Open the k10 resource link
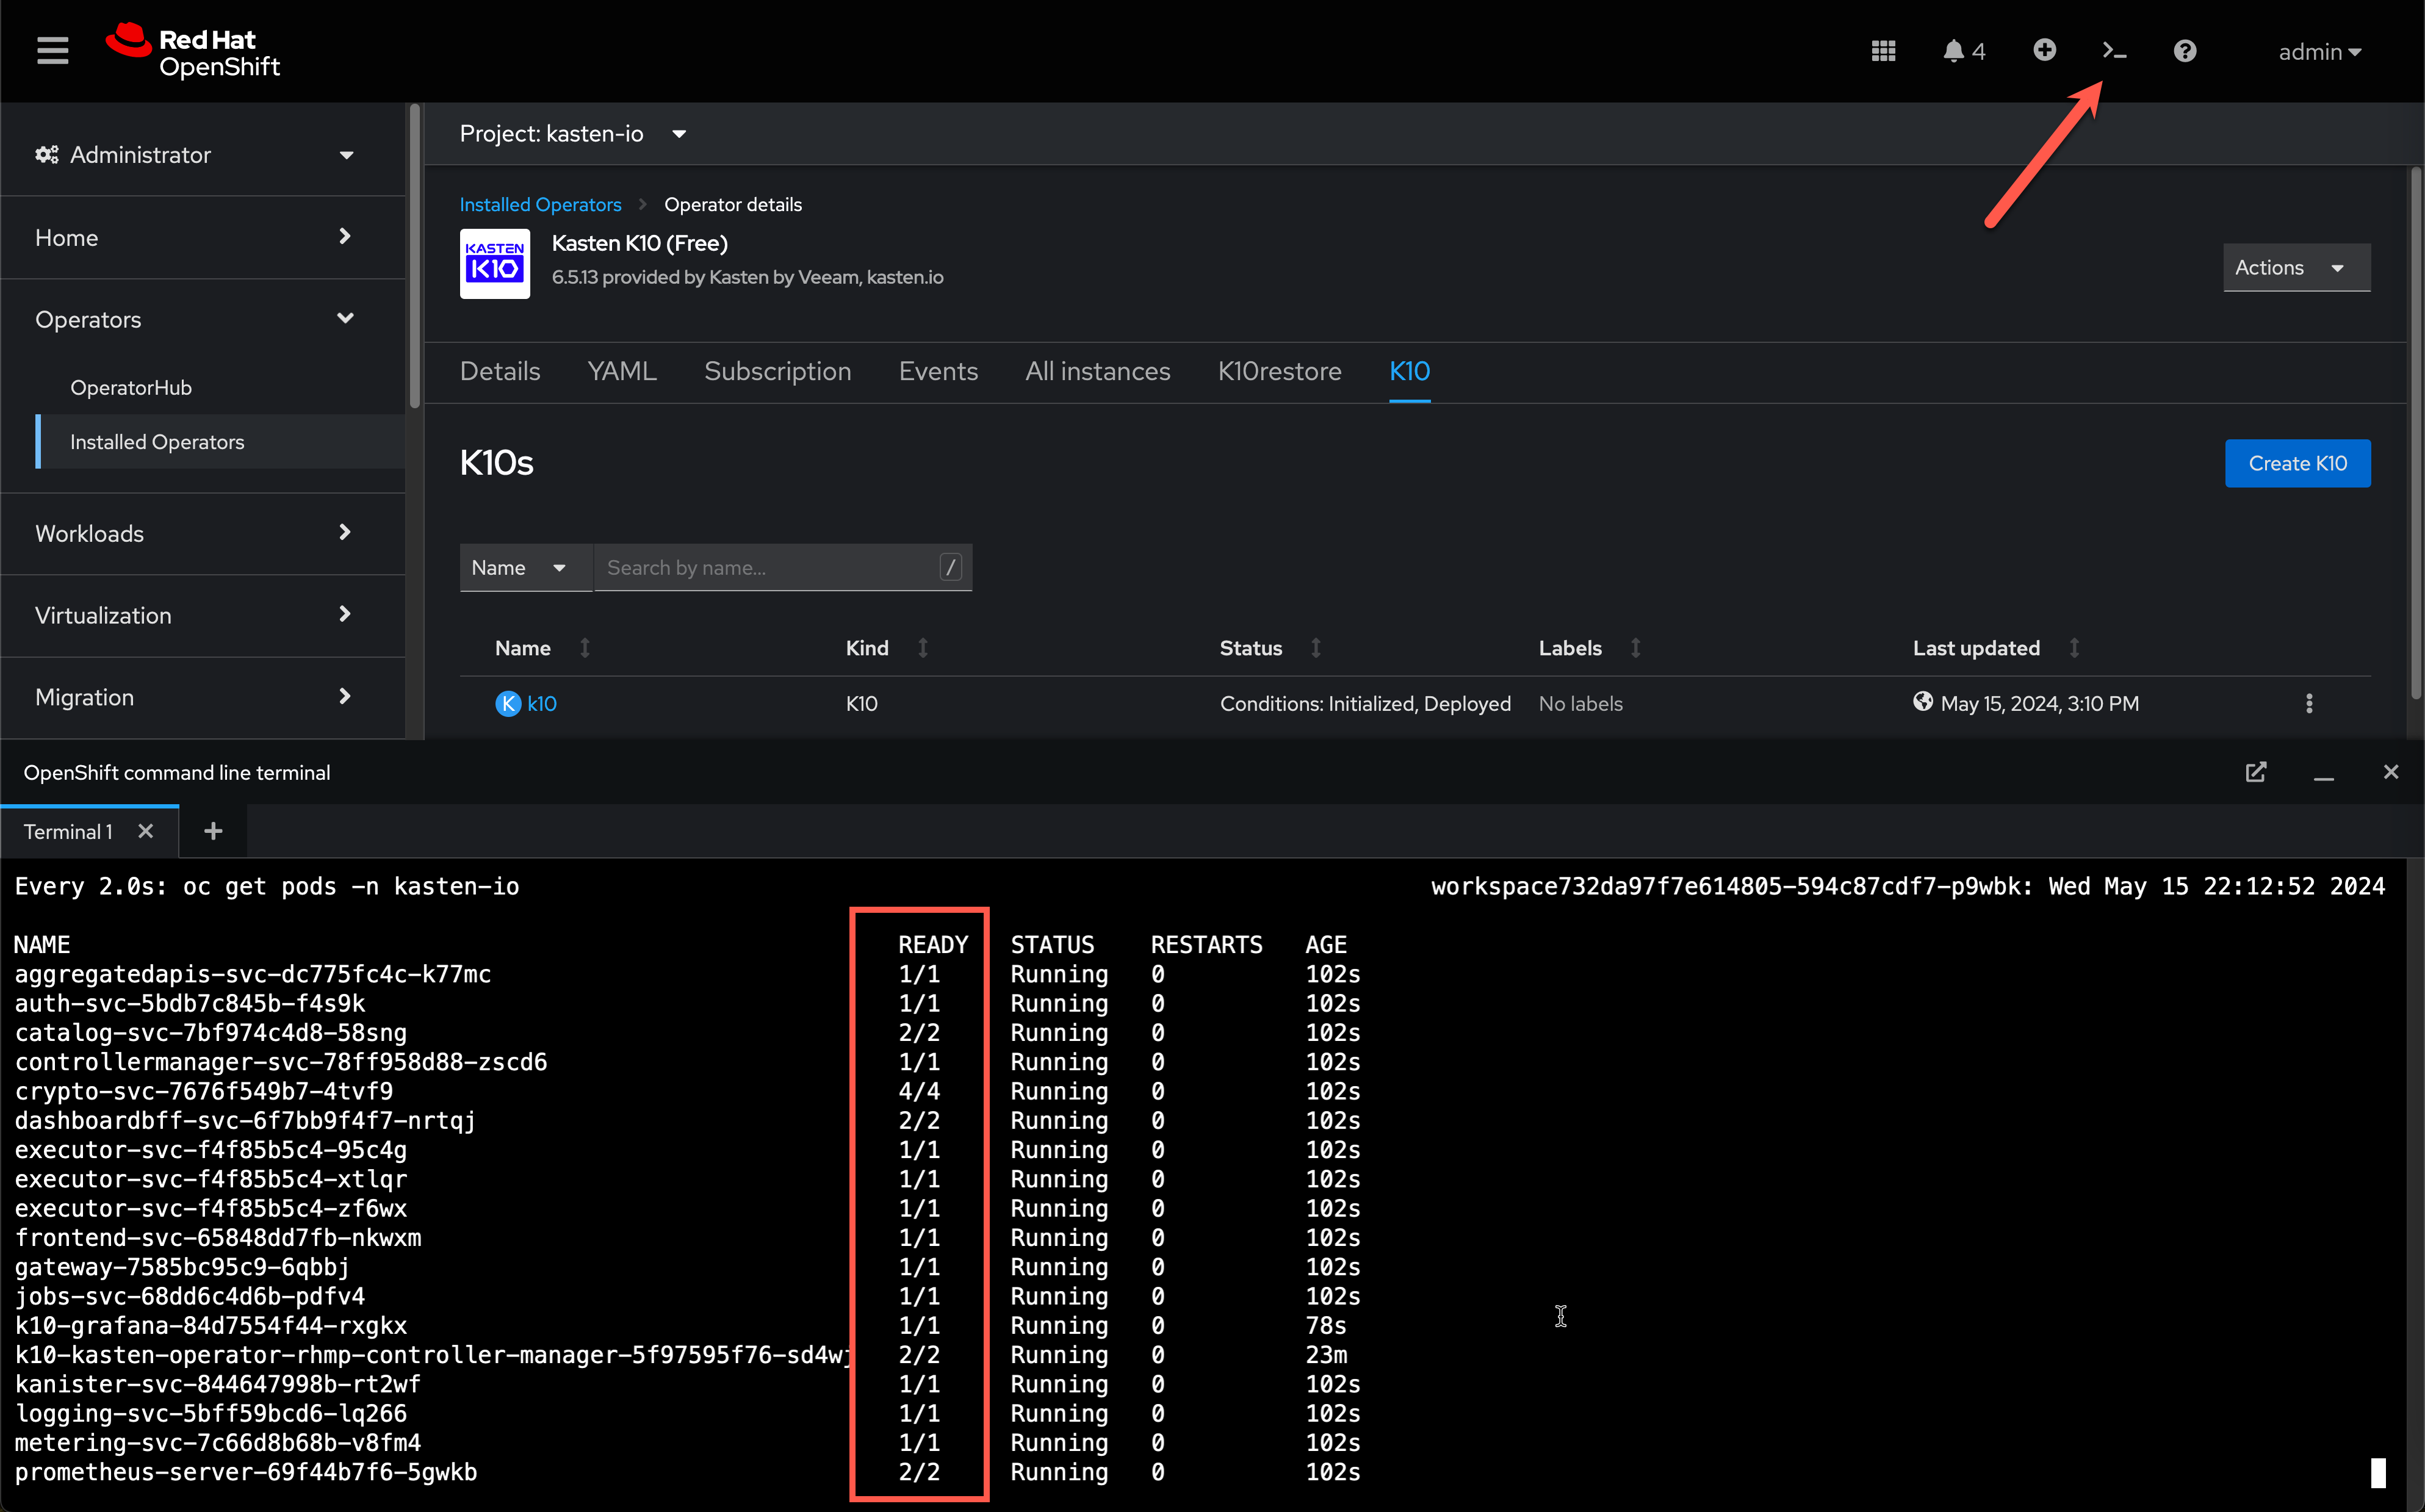The height and width of the screenshot is (1512, 2425). (542, 703)
